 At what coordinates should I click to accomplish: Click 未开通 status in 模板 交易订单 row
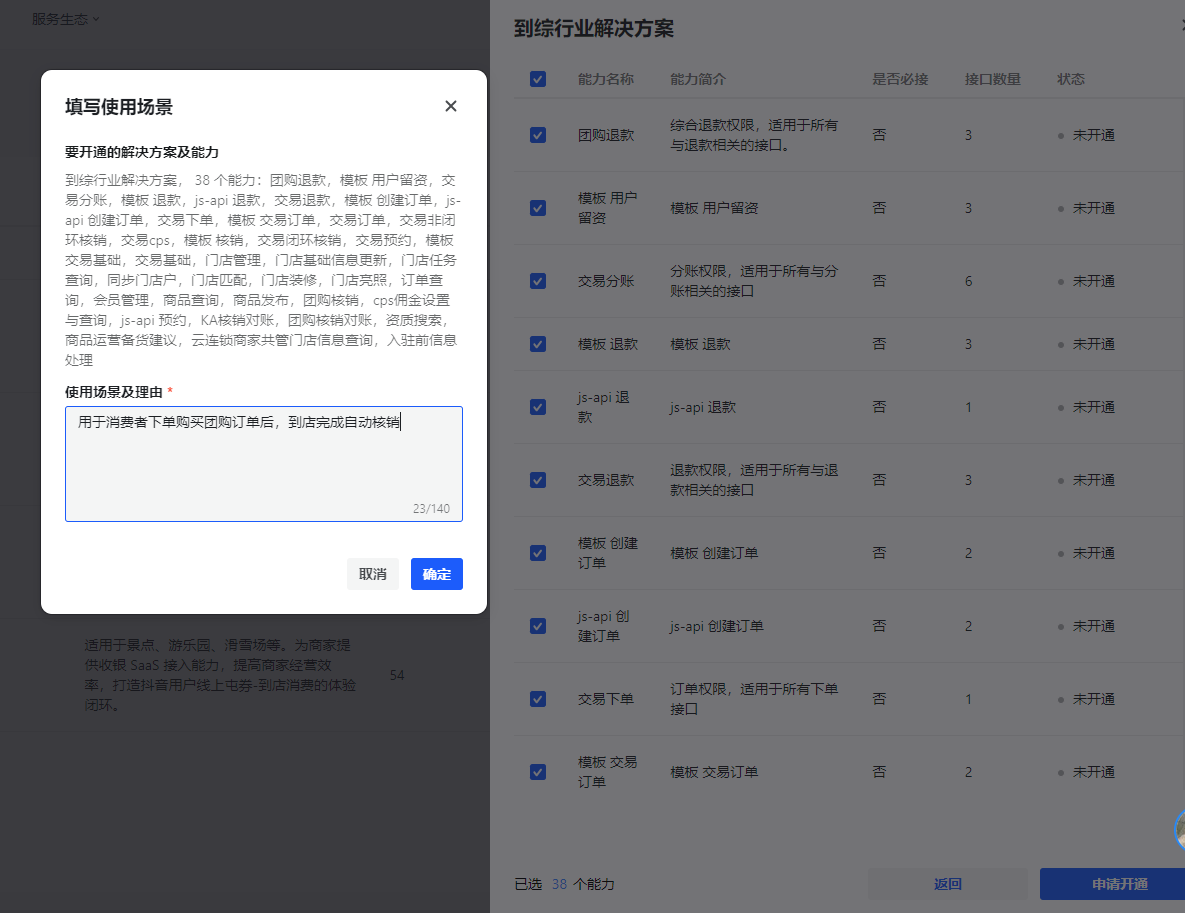click(1094, 772)
